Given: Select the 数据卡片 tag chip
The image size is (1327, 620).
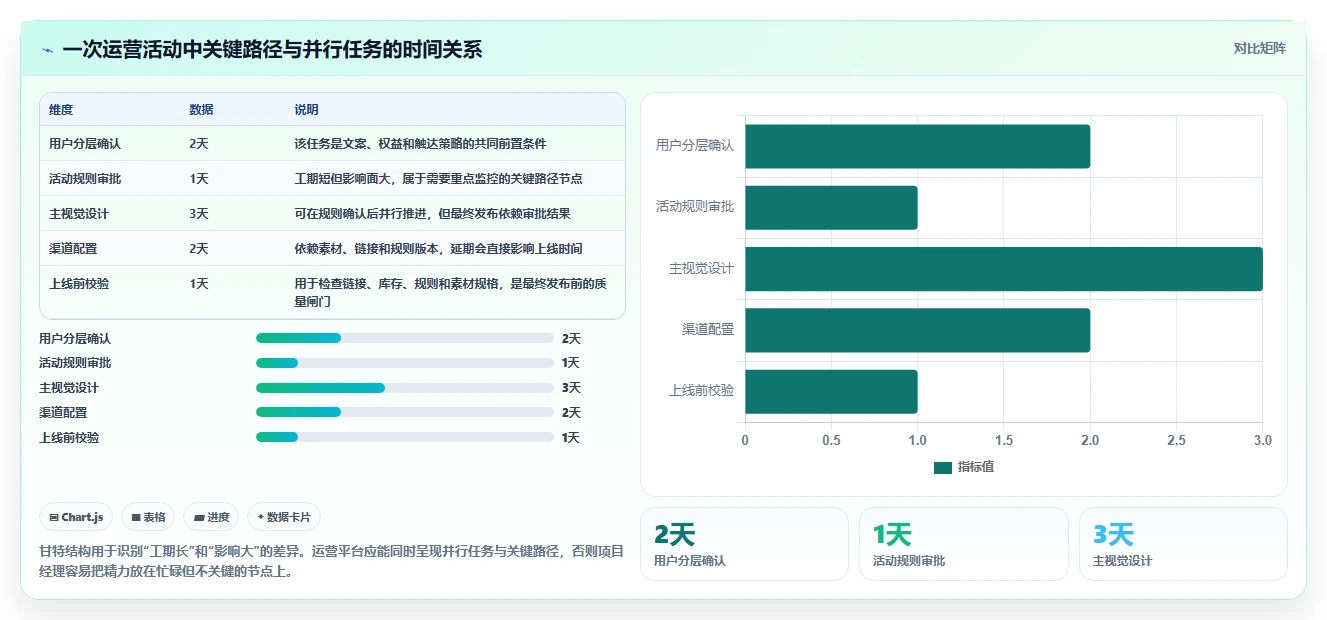Looking at the screenshot, I should tap(284, 517).
